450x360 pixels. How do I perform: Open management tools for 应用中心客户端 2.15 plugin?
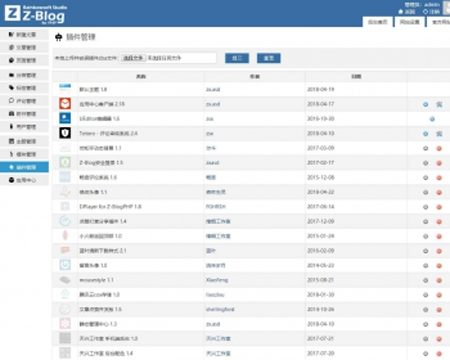coord(439,104)
